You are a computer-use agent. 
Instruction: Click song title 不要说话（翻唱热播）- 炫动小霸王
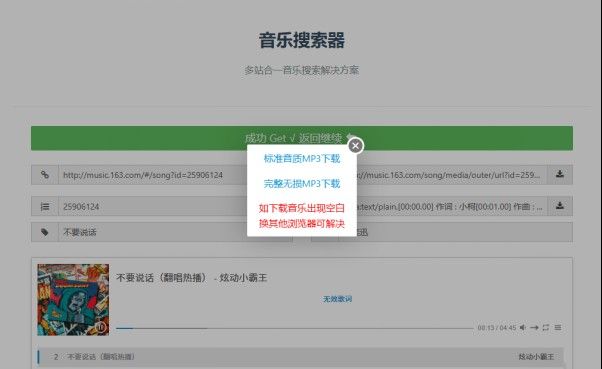click(x=191, y=278)
